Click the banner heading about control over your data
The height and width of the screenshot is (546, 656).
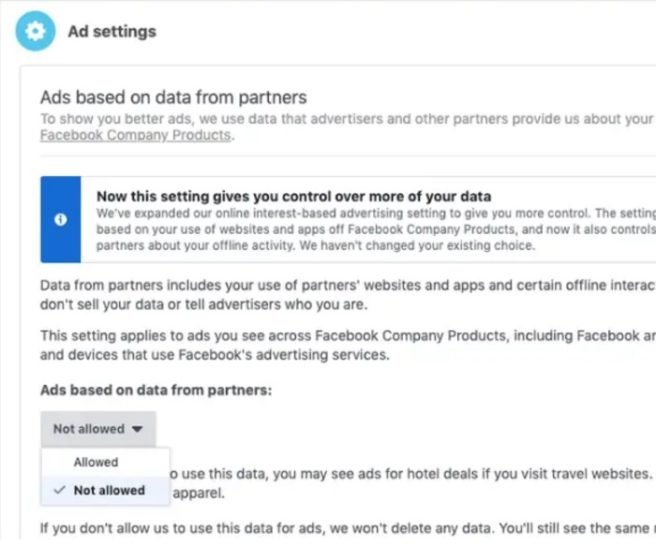[294, 196]
